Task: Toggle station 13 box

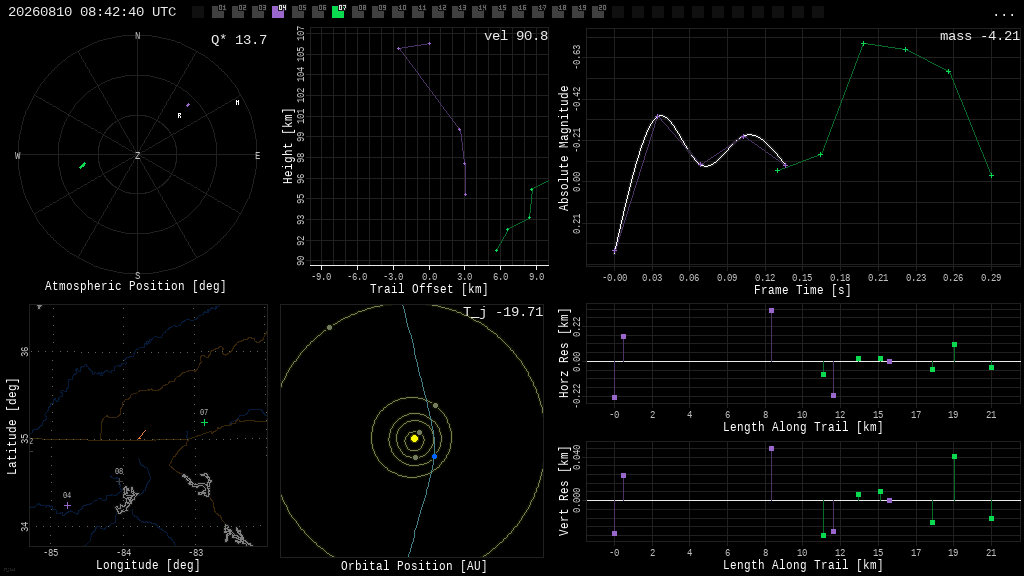Action: 457,12
